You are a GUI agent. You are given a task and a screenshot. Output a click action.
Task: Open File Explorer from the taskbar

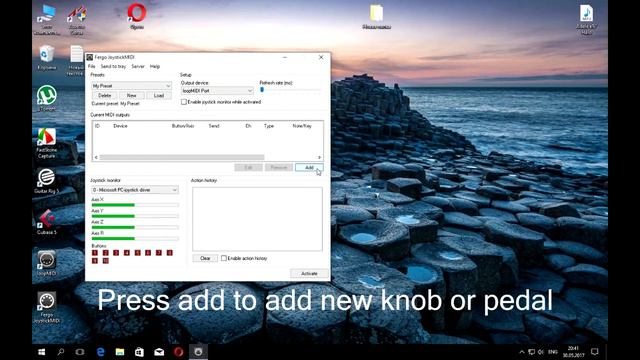click(120, 352)
